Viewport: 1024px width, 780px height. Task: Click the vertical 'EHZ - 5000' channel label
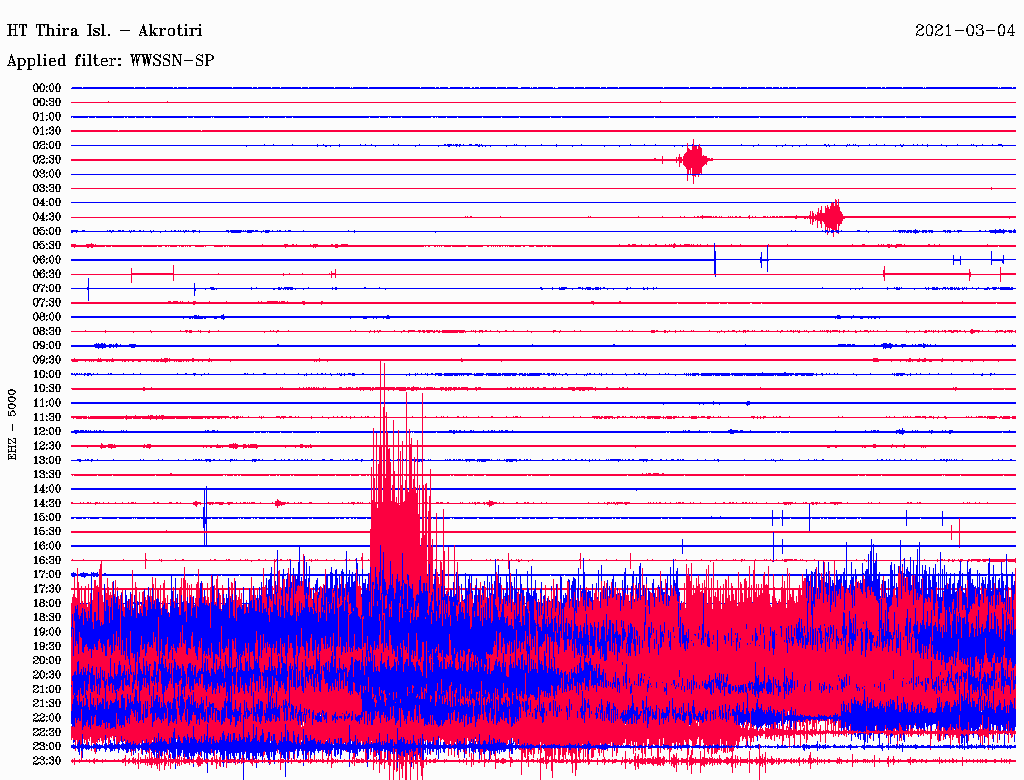coord(12,425)
